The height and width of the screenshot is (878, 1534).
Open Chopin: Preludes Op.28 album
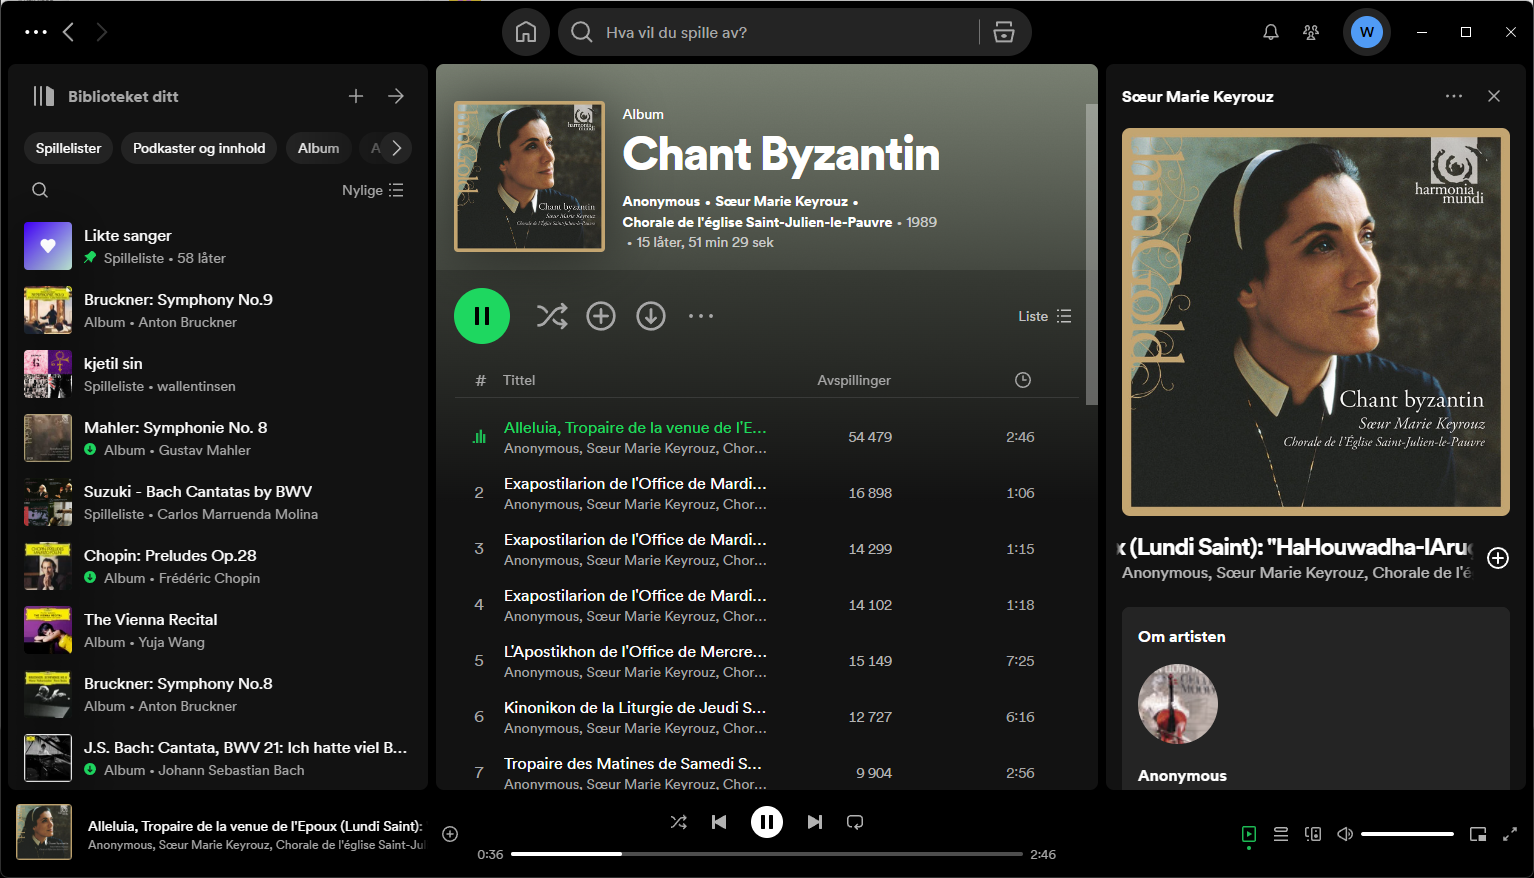[218, 566]
